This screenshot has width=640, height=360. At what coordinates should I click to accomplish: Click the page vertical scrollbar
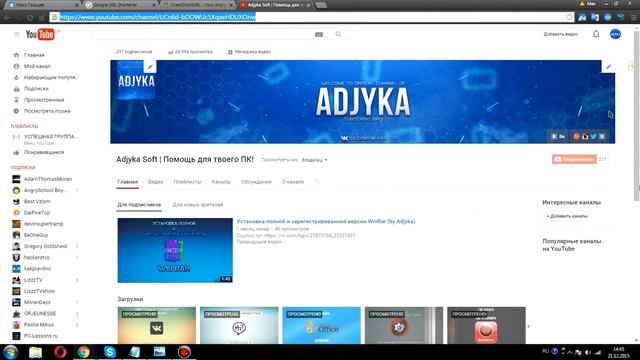tap(636, 116)
